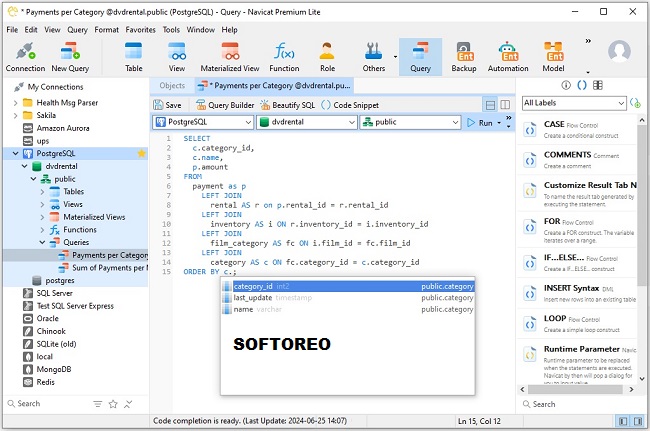Open the Backup toolbar icon
This screenshot has width=650, height=431.
click(463, 57)
